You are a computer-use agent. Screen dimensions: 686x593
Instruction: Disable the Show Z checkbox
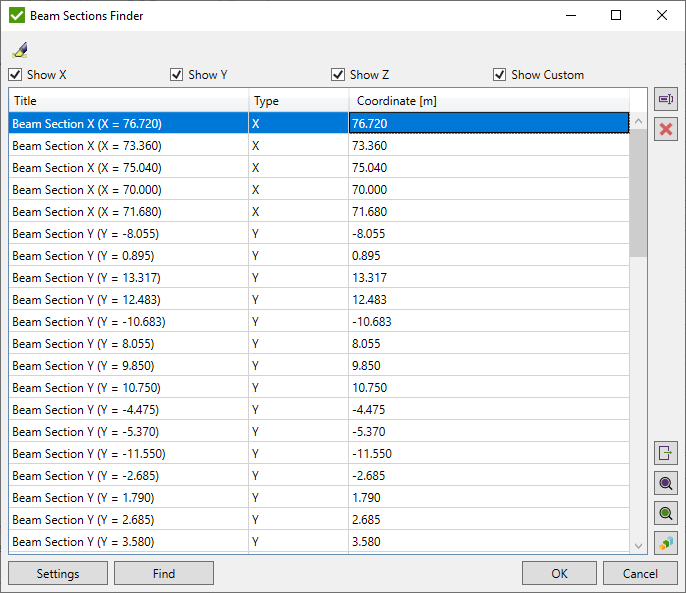coord(339,75)
